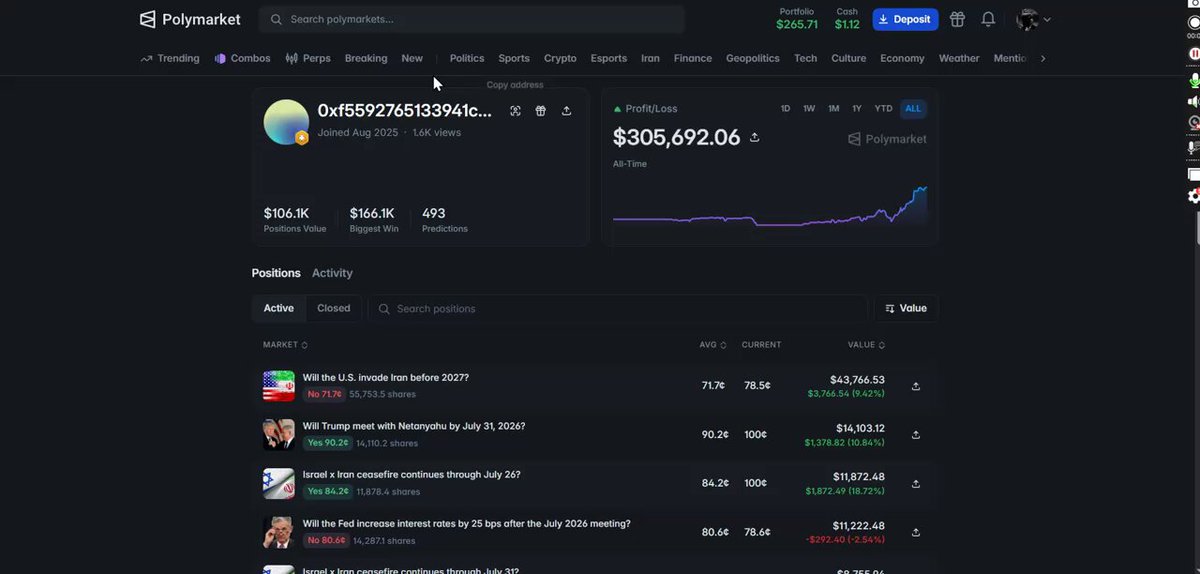This screenshot has width=1200, height=574.
Task: Pause the screen recording with the red button
Action: [1194, 53]
